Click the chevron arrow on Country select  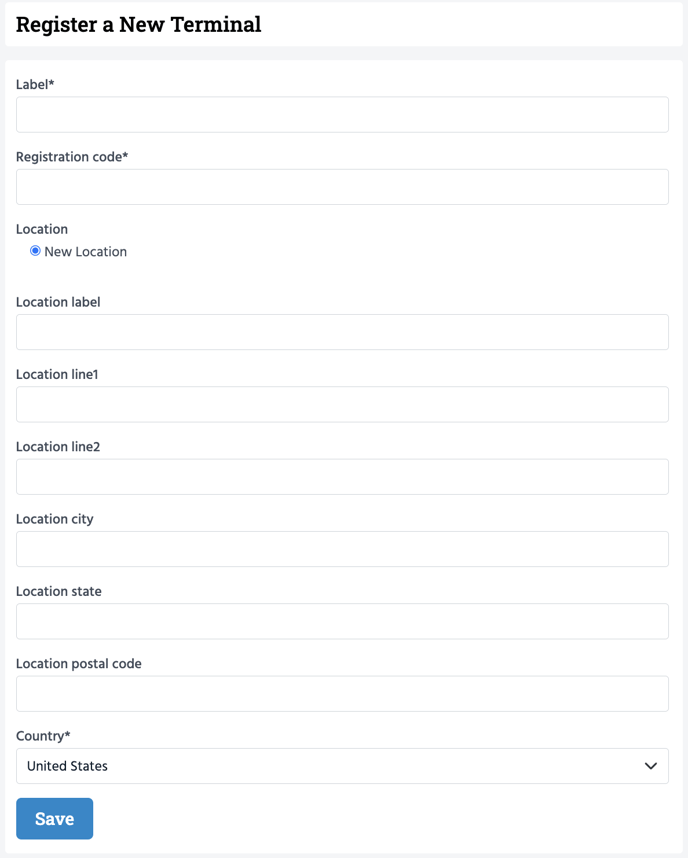(x=651, y=766)
